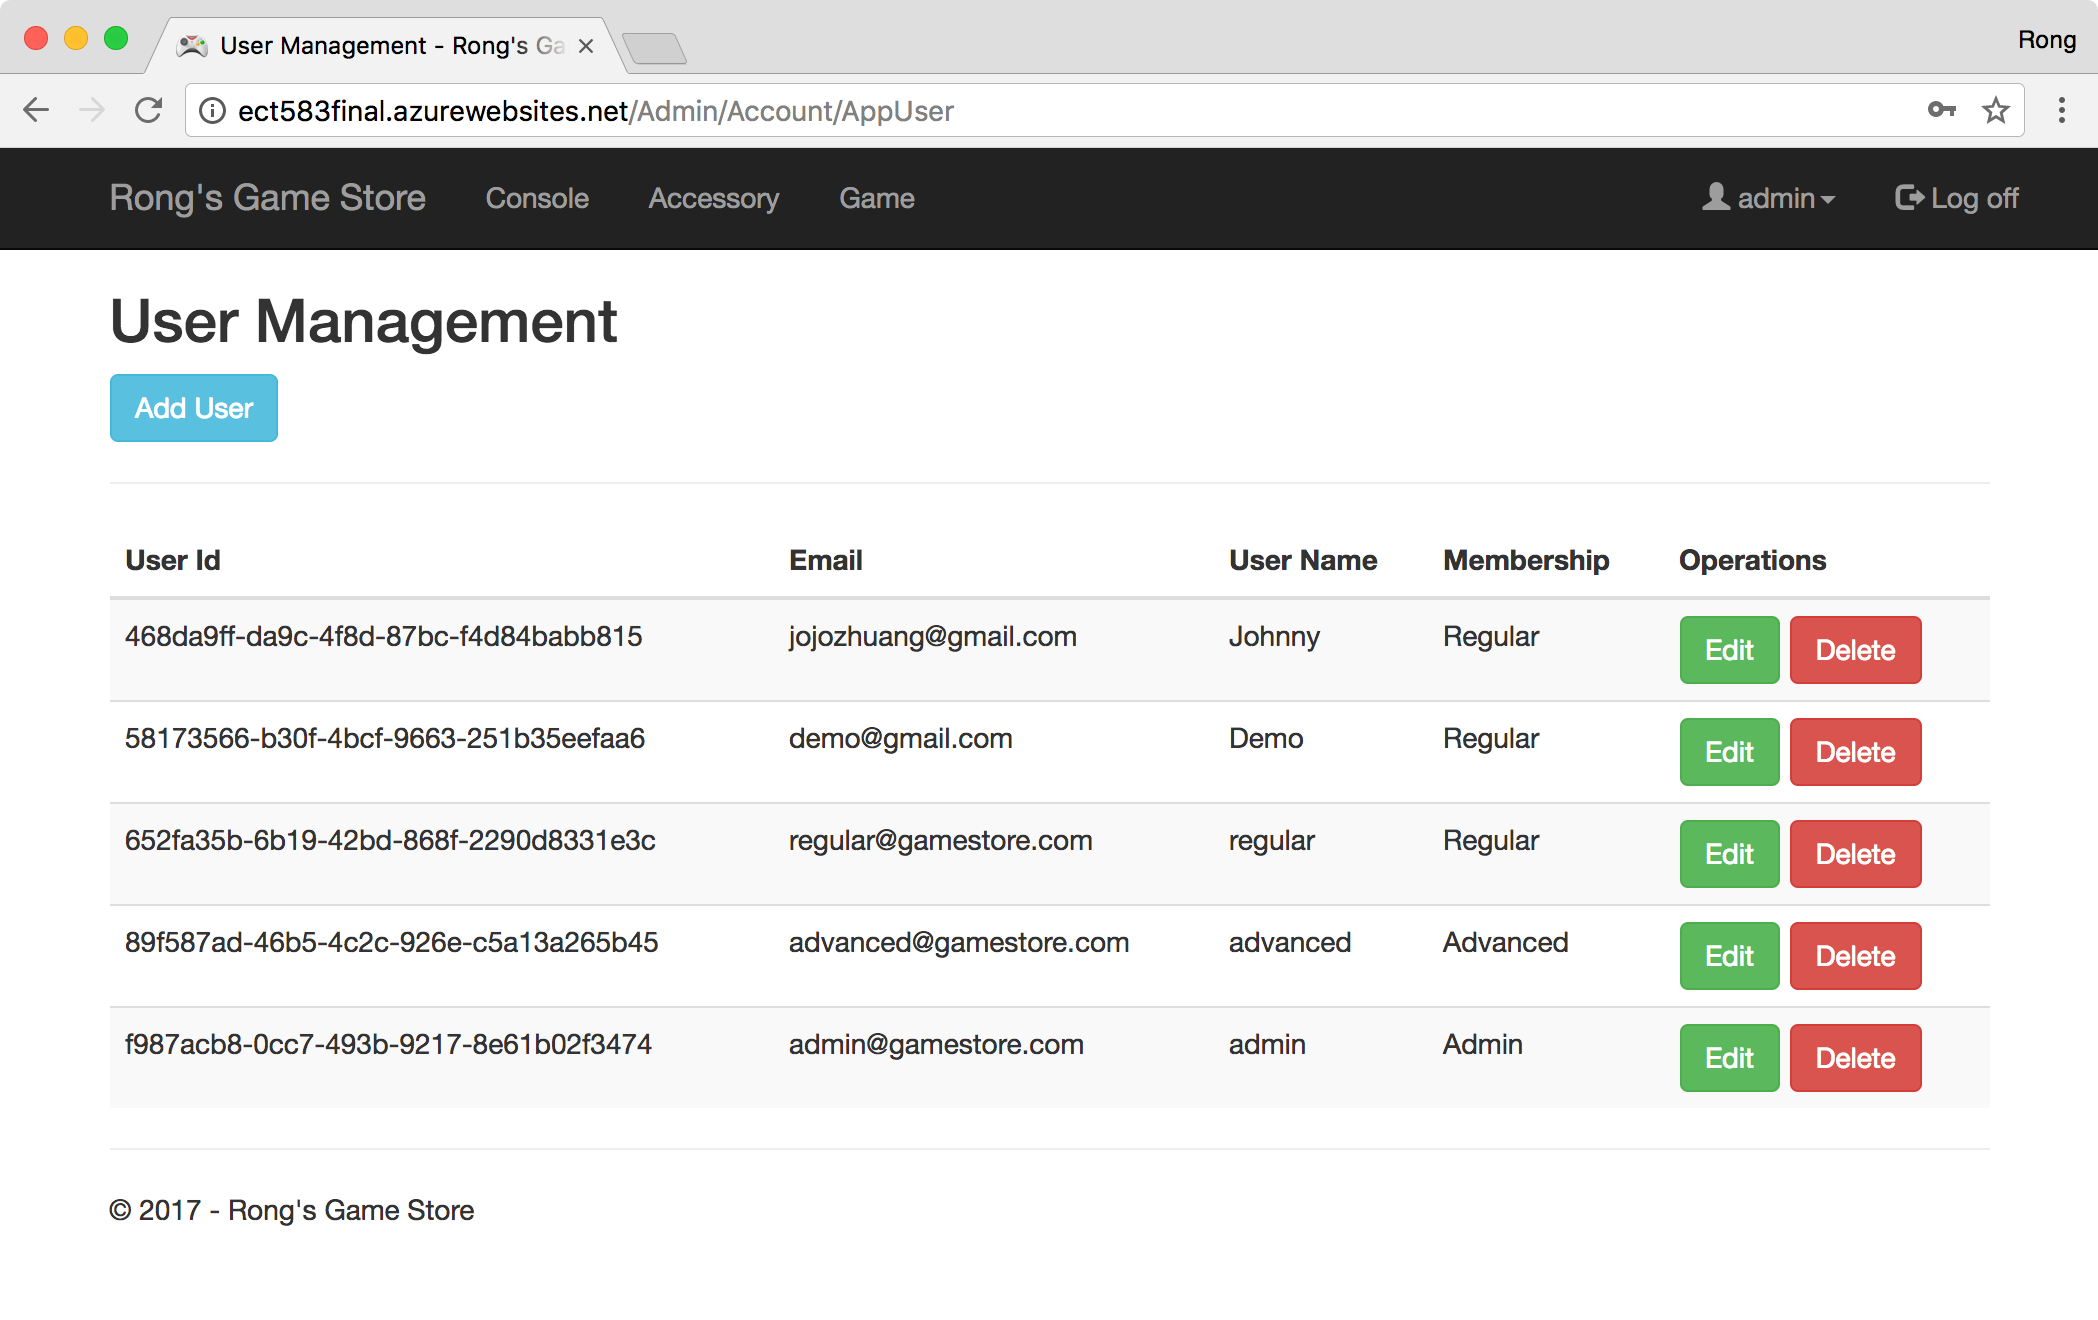The height and width of the screenshot is (1320, 2098).
Task: Click the Add User button
Action: click(x=194, y=408)
